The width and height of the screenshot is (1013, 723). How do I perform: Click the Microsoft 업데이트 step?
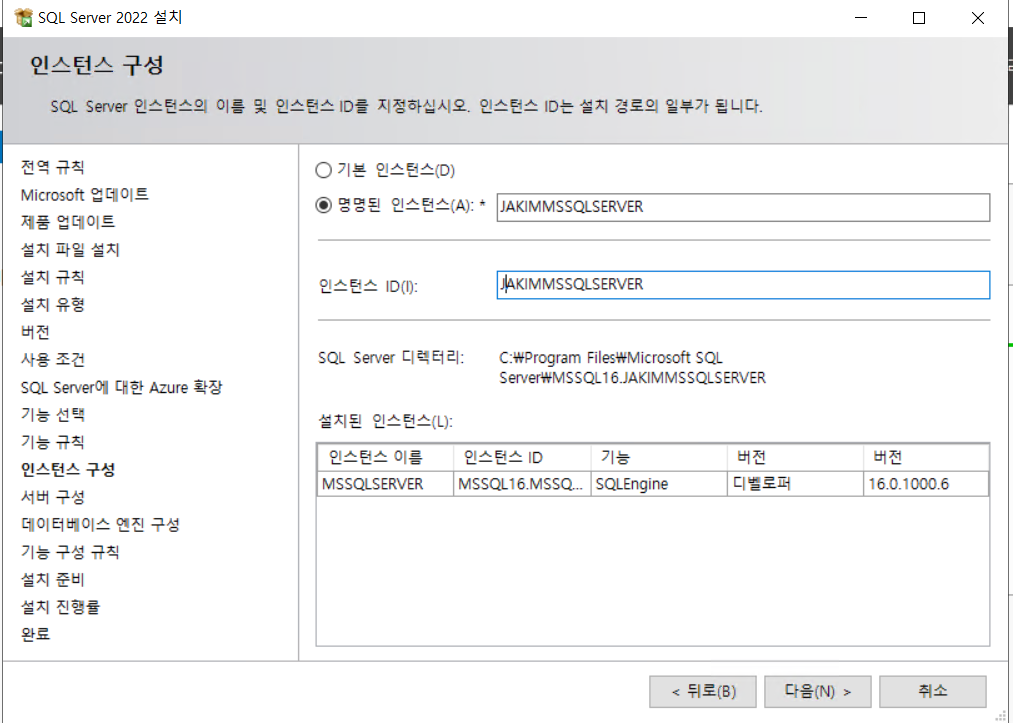click(x=85, y=194)
